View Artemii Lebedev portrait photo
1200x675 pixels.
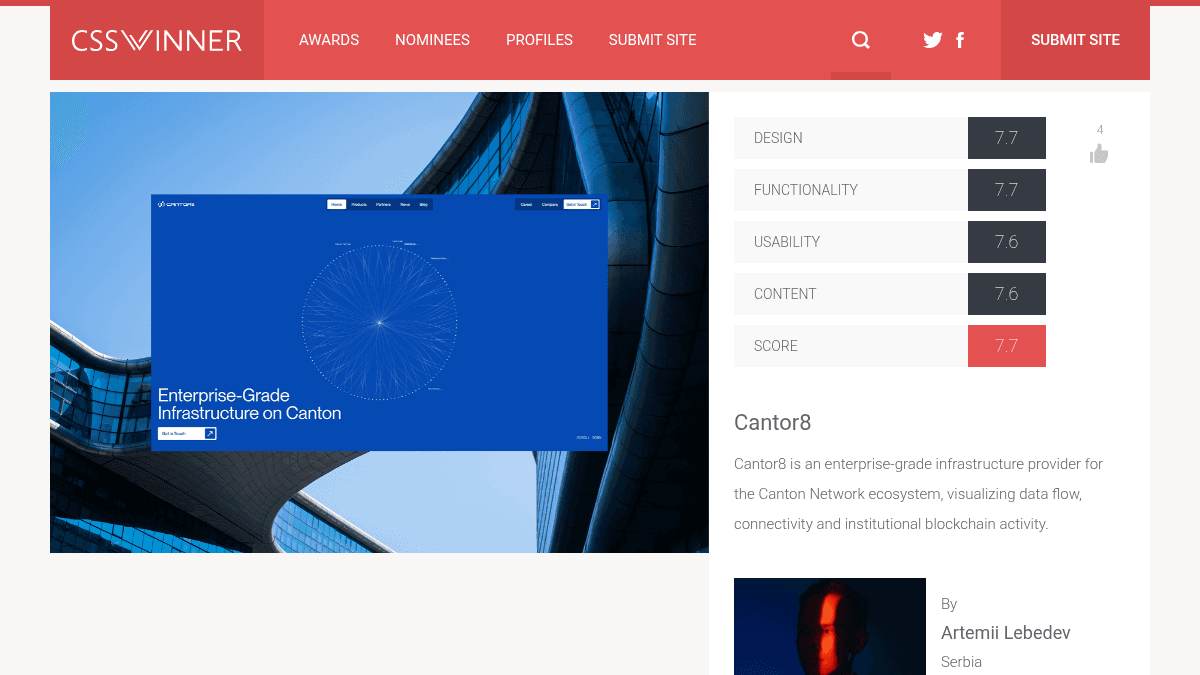830,626
